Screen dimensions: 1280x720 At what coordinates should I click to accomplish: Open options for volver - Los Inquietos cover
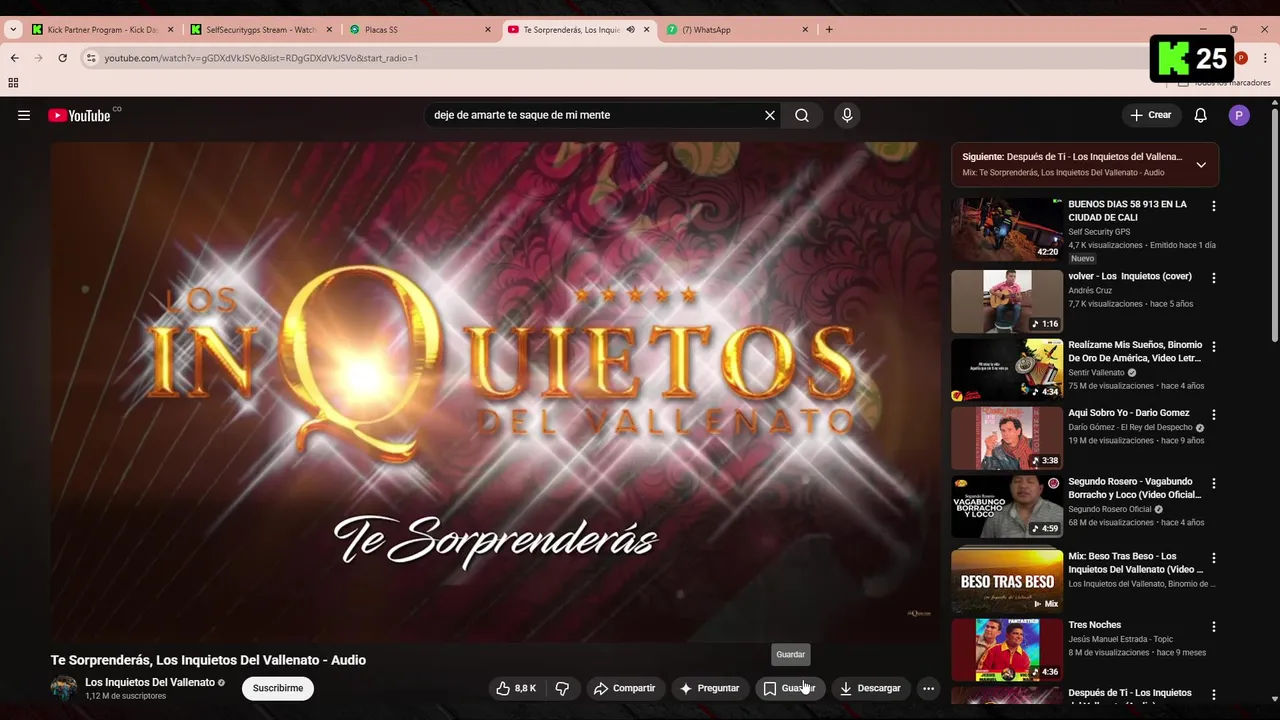(x=1214, y=278)
